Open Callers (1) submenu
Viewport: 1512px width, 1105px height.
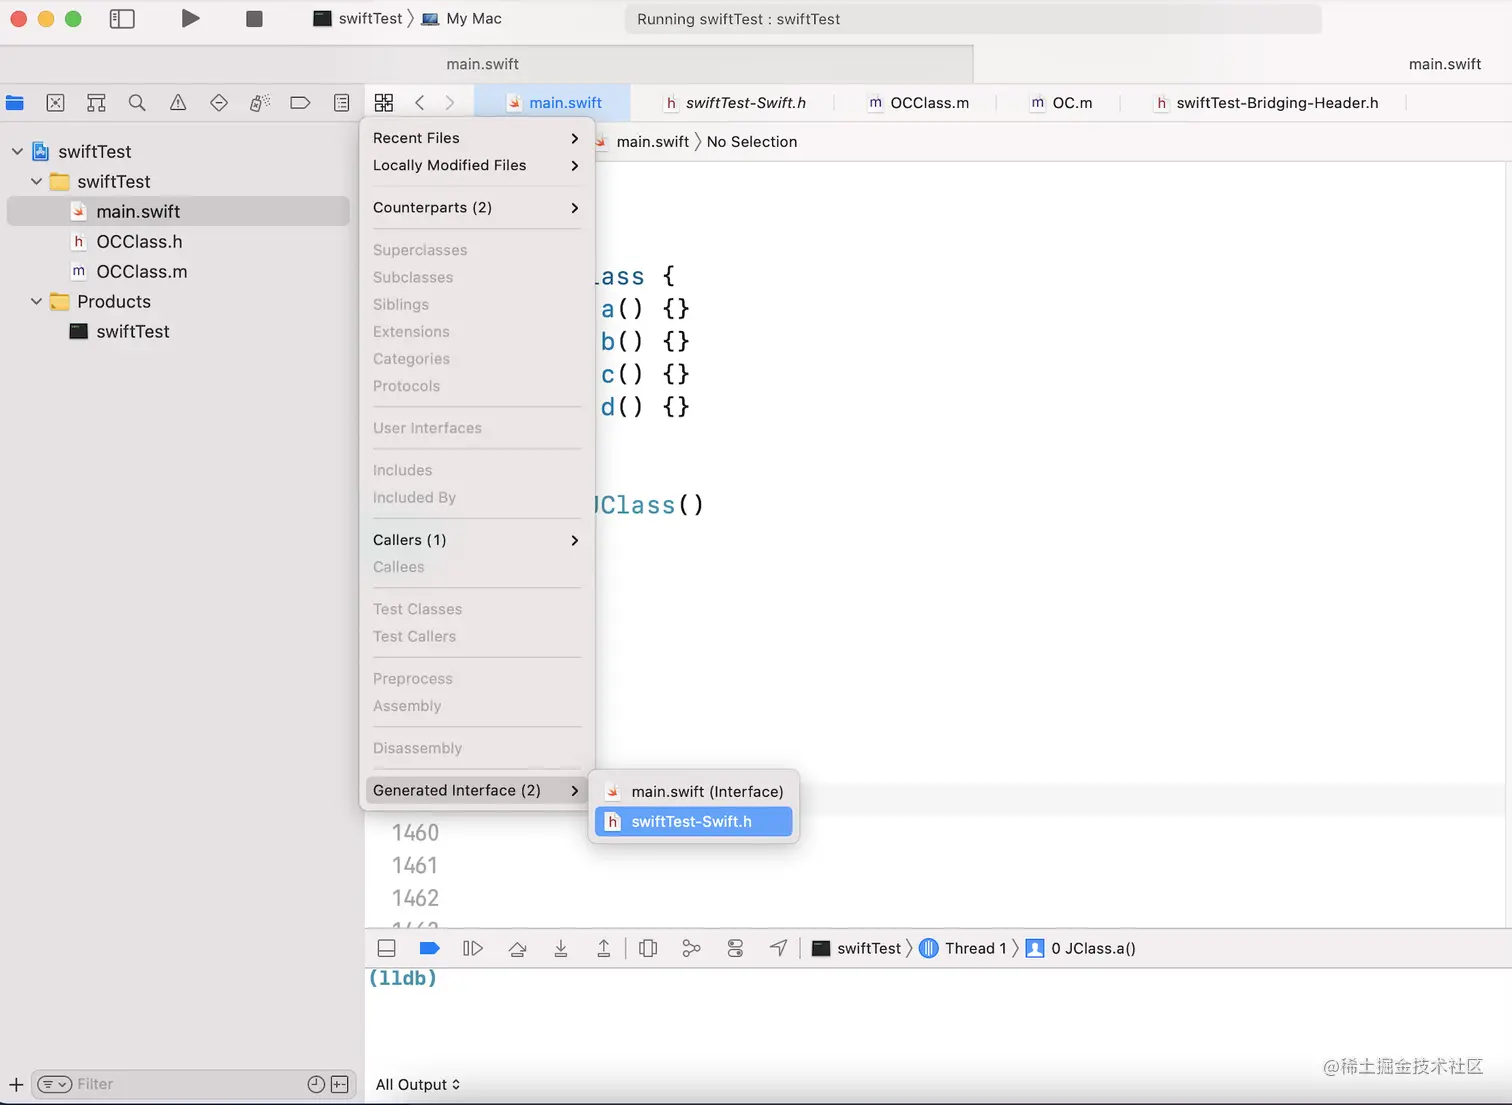[x=476, y=540]
